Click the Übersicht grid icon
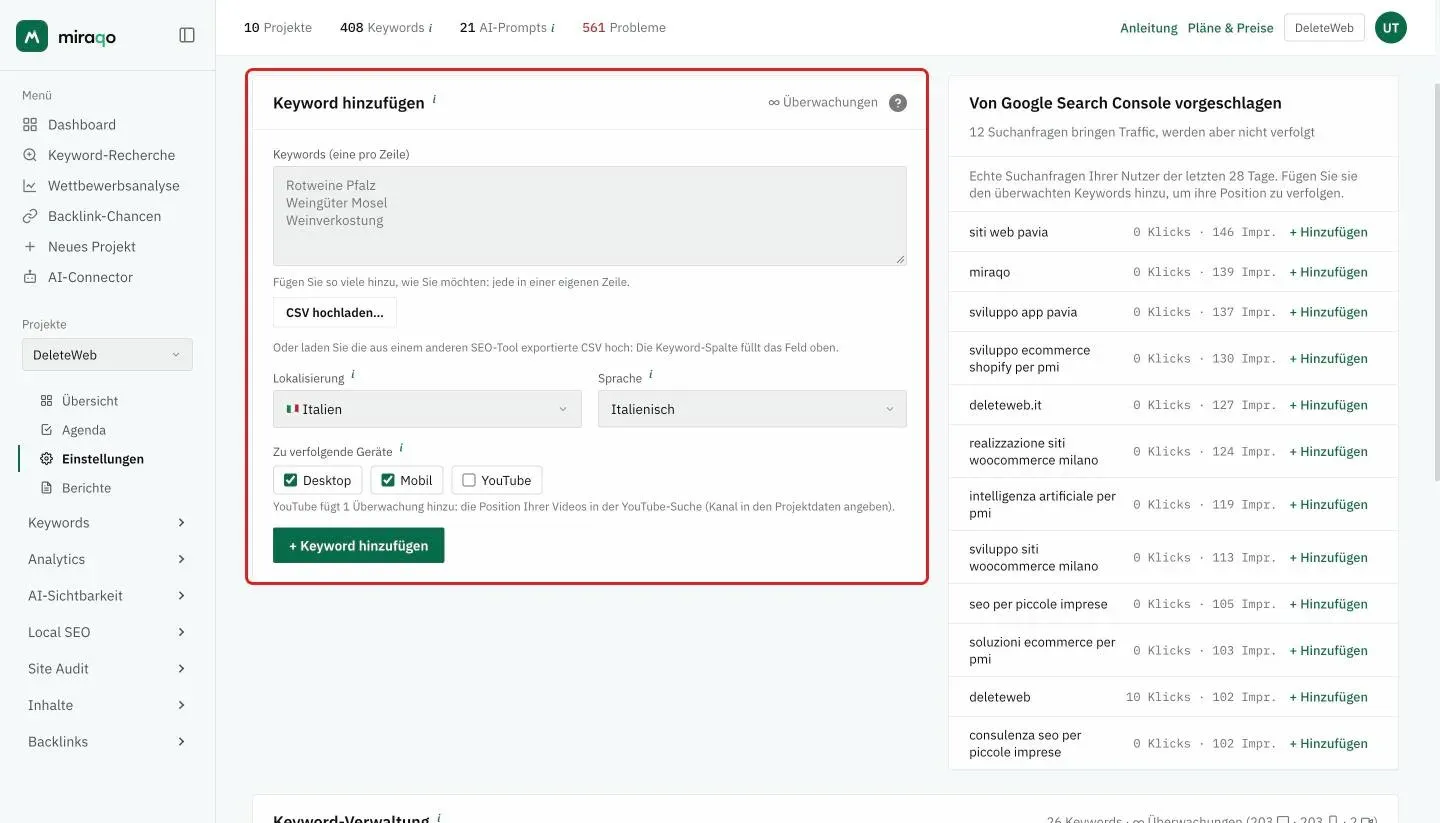Screen dimensions: 1440x823 (x=46, y=401)
